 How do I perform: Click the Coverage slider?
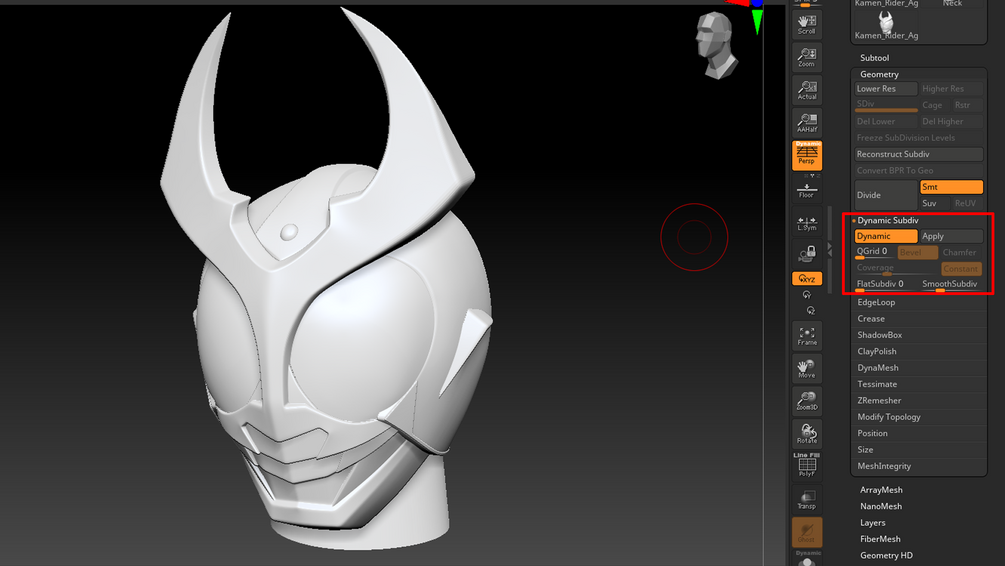pyautogui.click(x=897, y=269)
